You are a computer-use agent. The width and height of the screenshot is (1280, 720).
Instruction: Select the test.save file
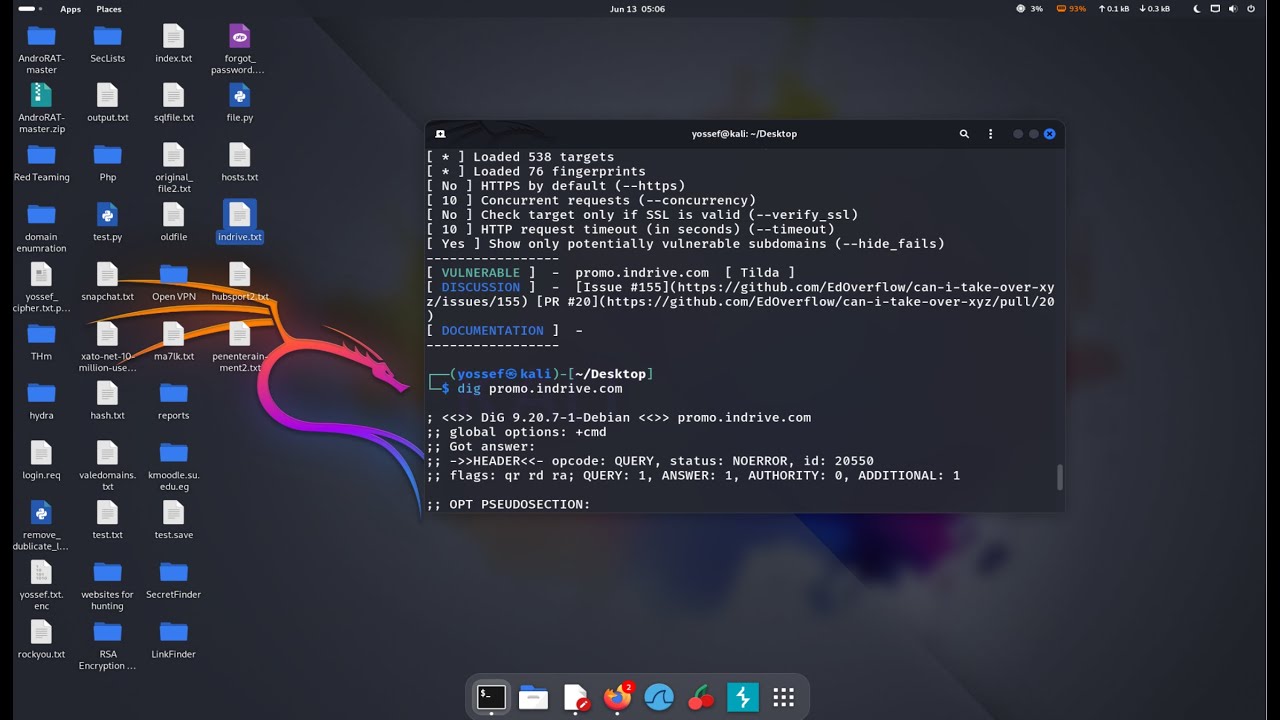[x=173, y=521]
